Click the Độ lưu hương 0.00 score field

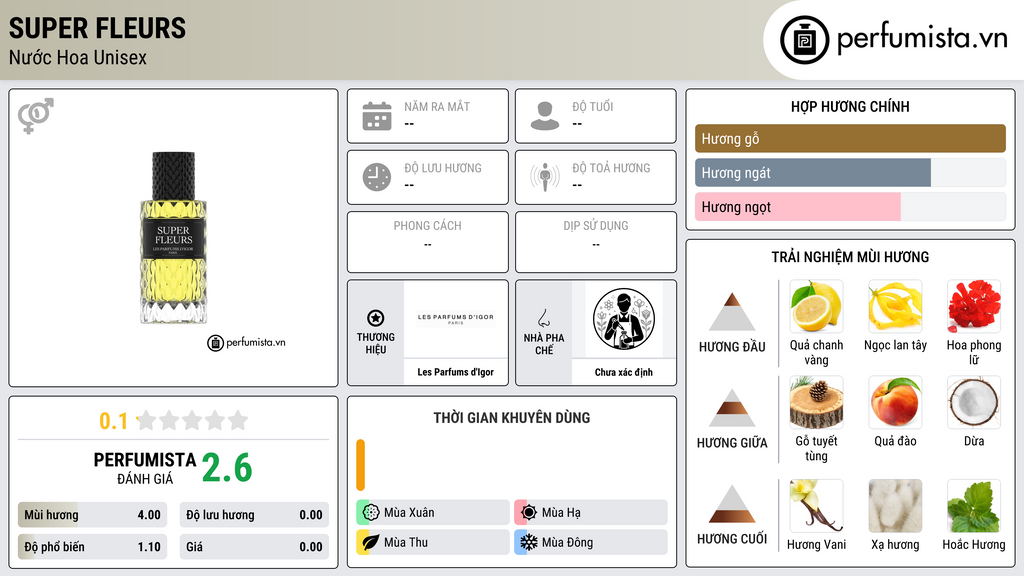(254, 515)
